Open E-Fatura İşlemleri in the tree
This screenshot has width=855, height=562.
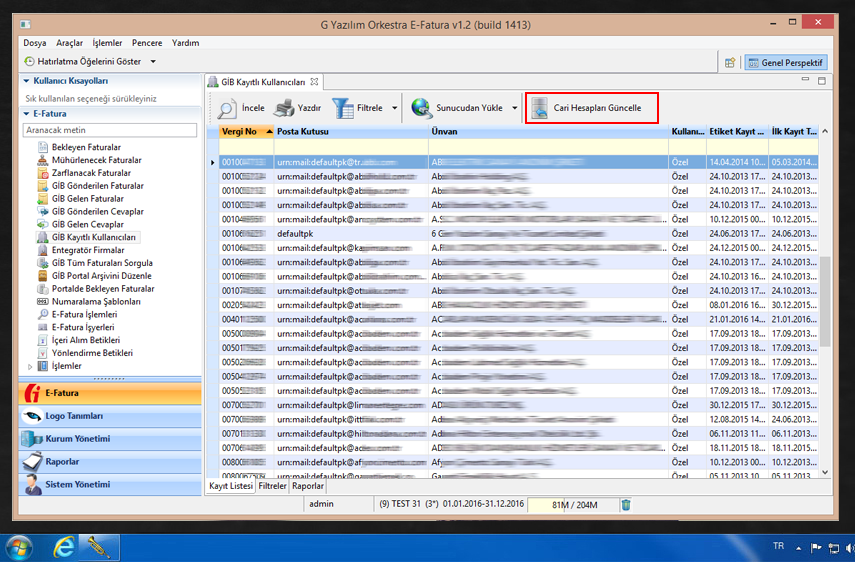pyautogui.click(x=85, y=315)
